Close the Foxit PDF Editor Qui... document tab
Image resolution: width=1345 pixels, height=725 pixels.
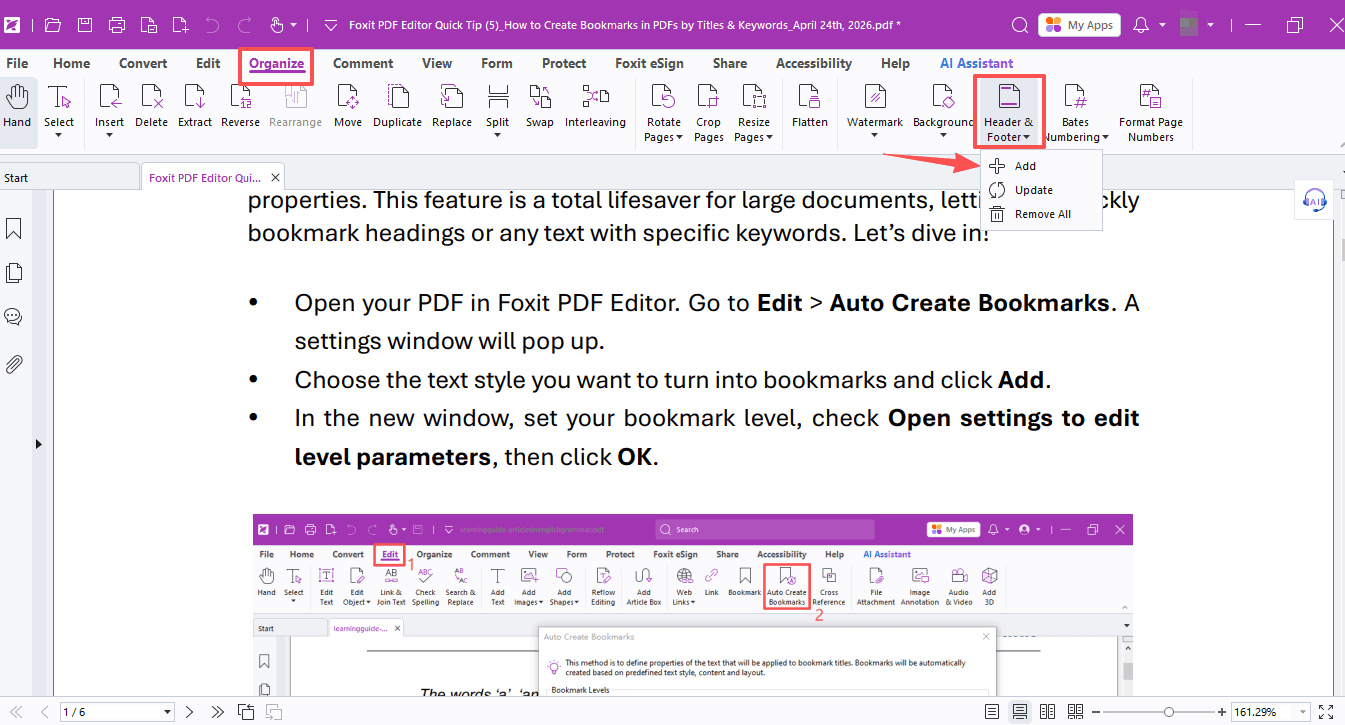(276, 178)
